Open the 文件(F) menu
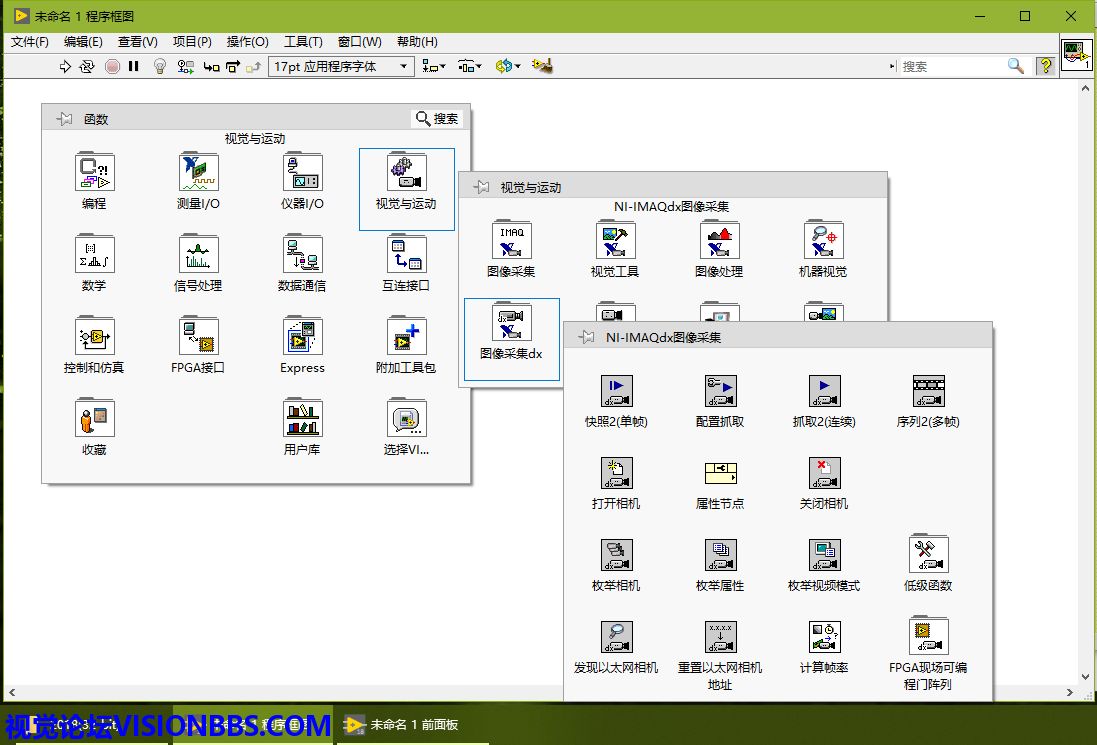This screenshot has width=1097, height=745. click(29, 42)
